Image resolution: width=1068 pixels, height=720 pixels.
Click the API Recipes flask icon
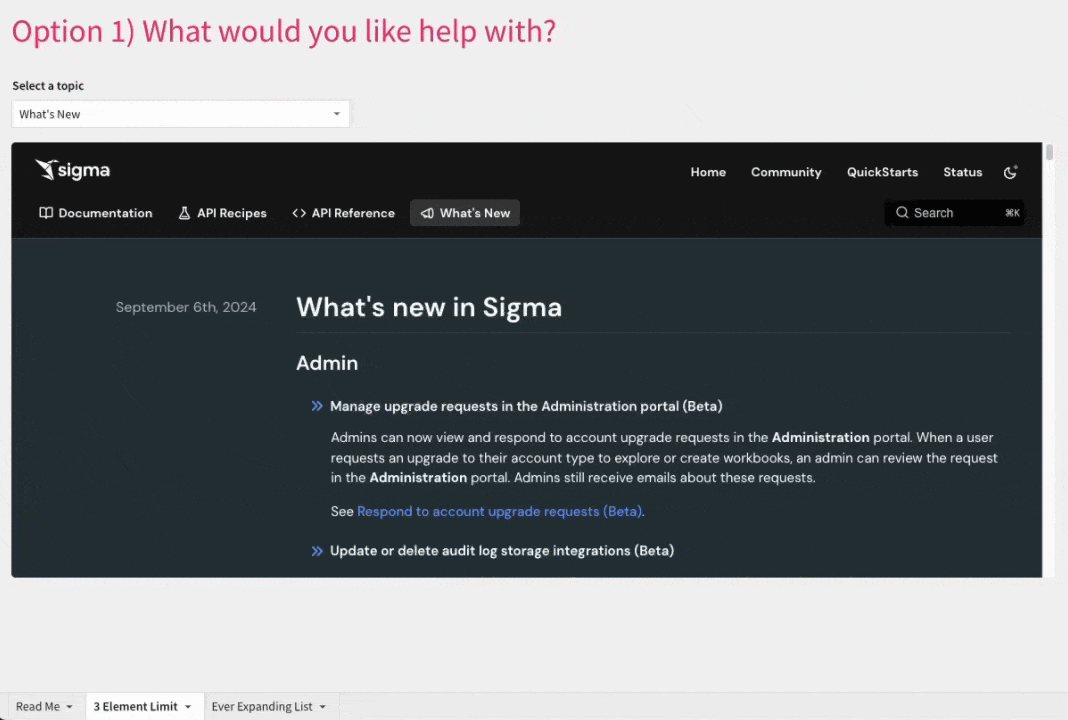[184, 213]
